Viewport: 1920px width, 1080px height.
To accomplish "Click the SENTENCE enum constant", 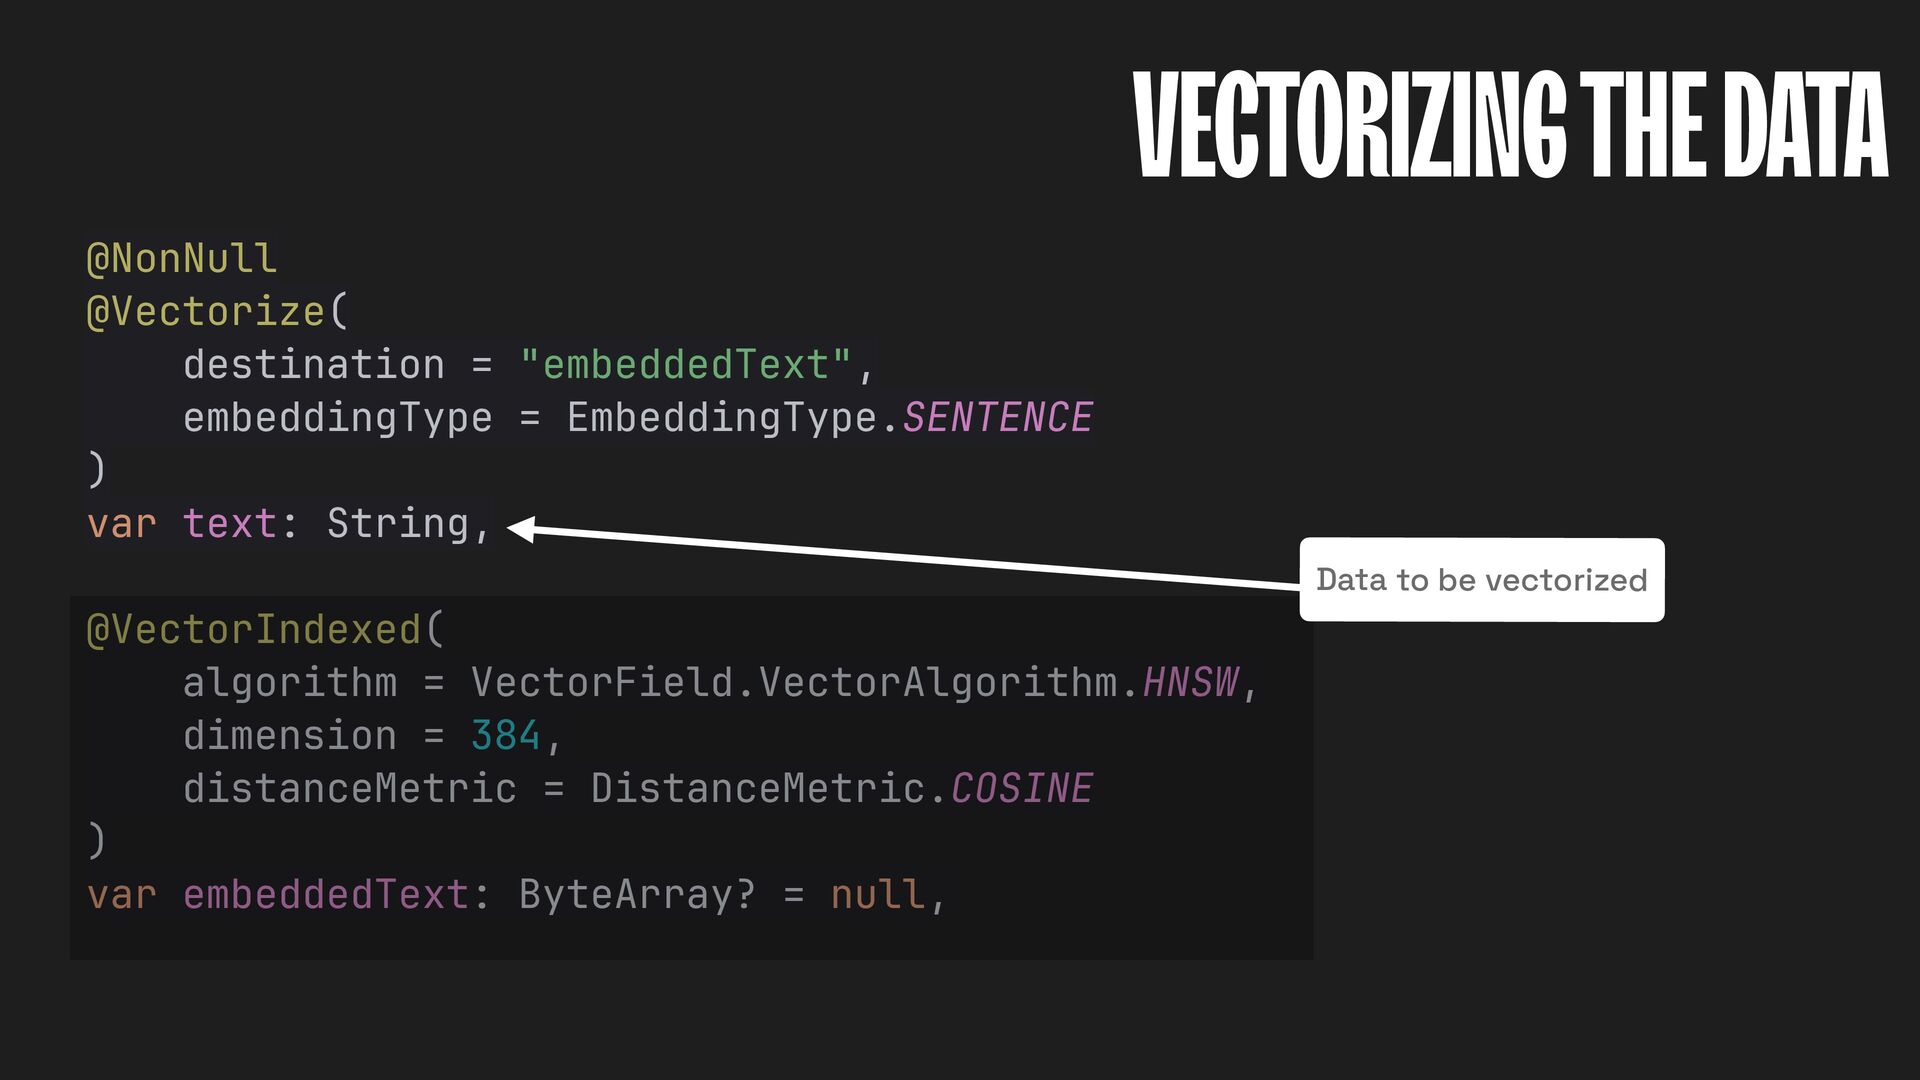I will coord(997,418).
